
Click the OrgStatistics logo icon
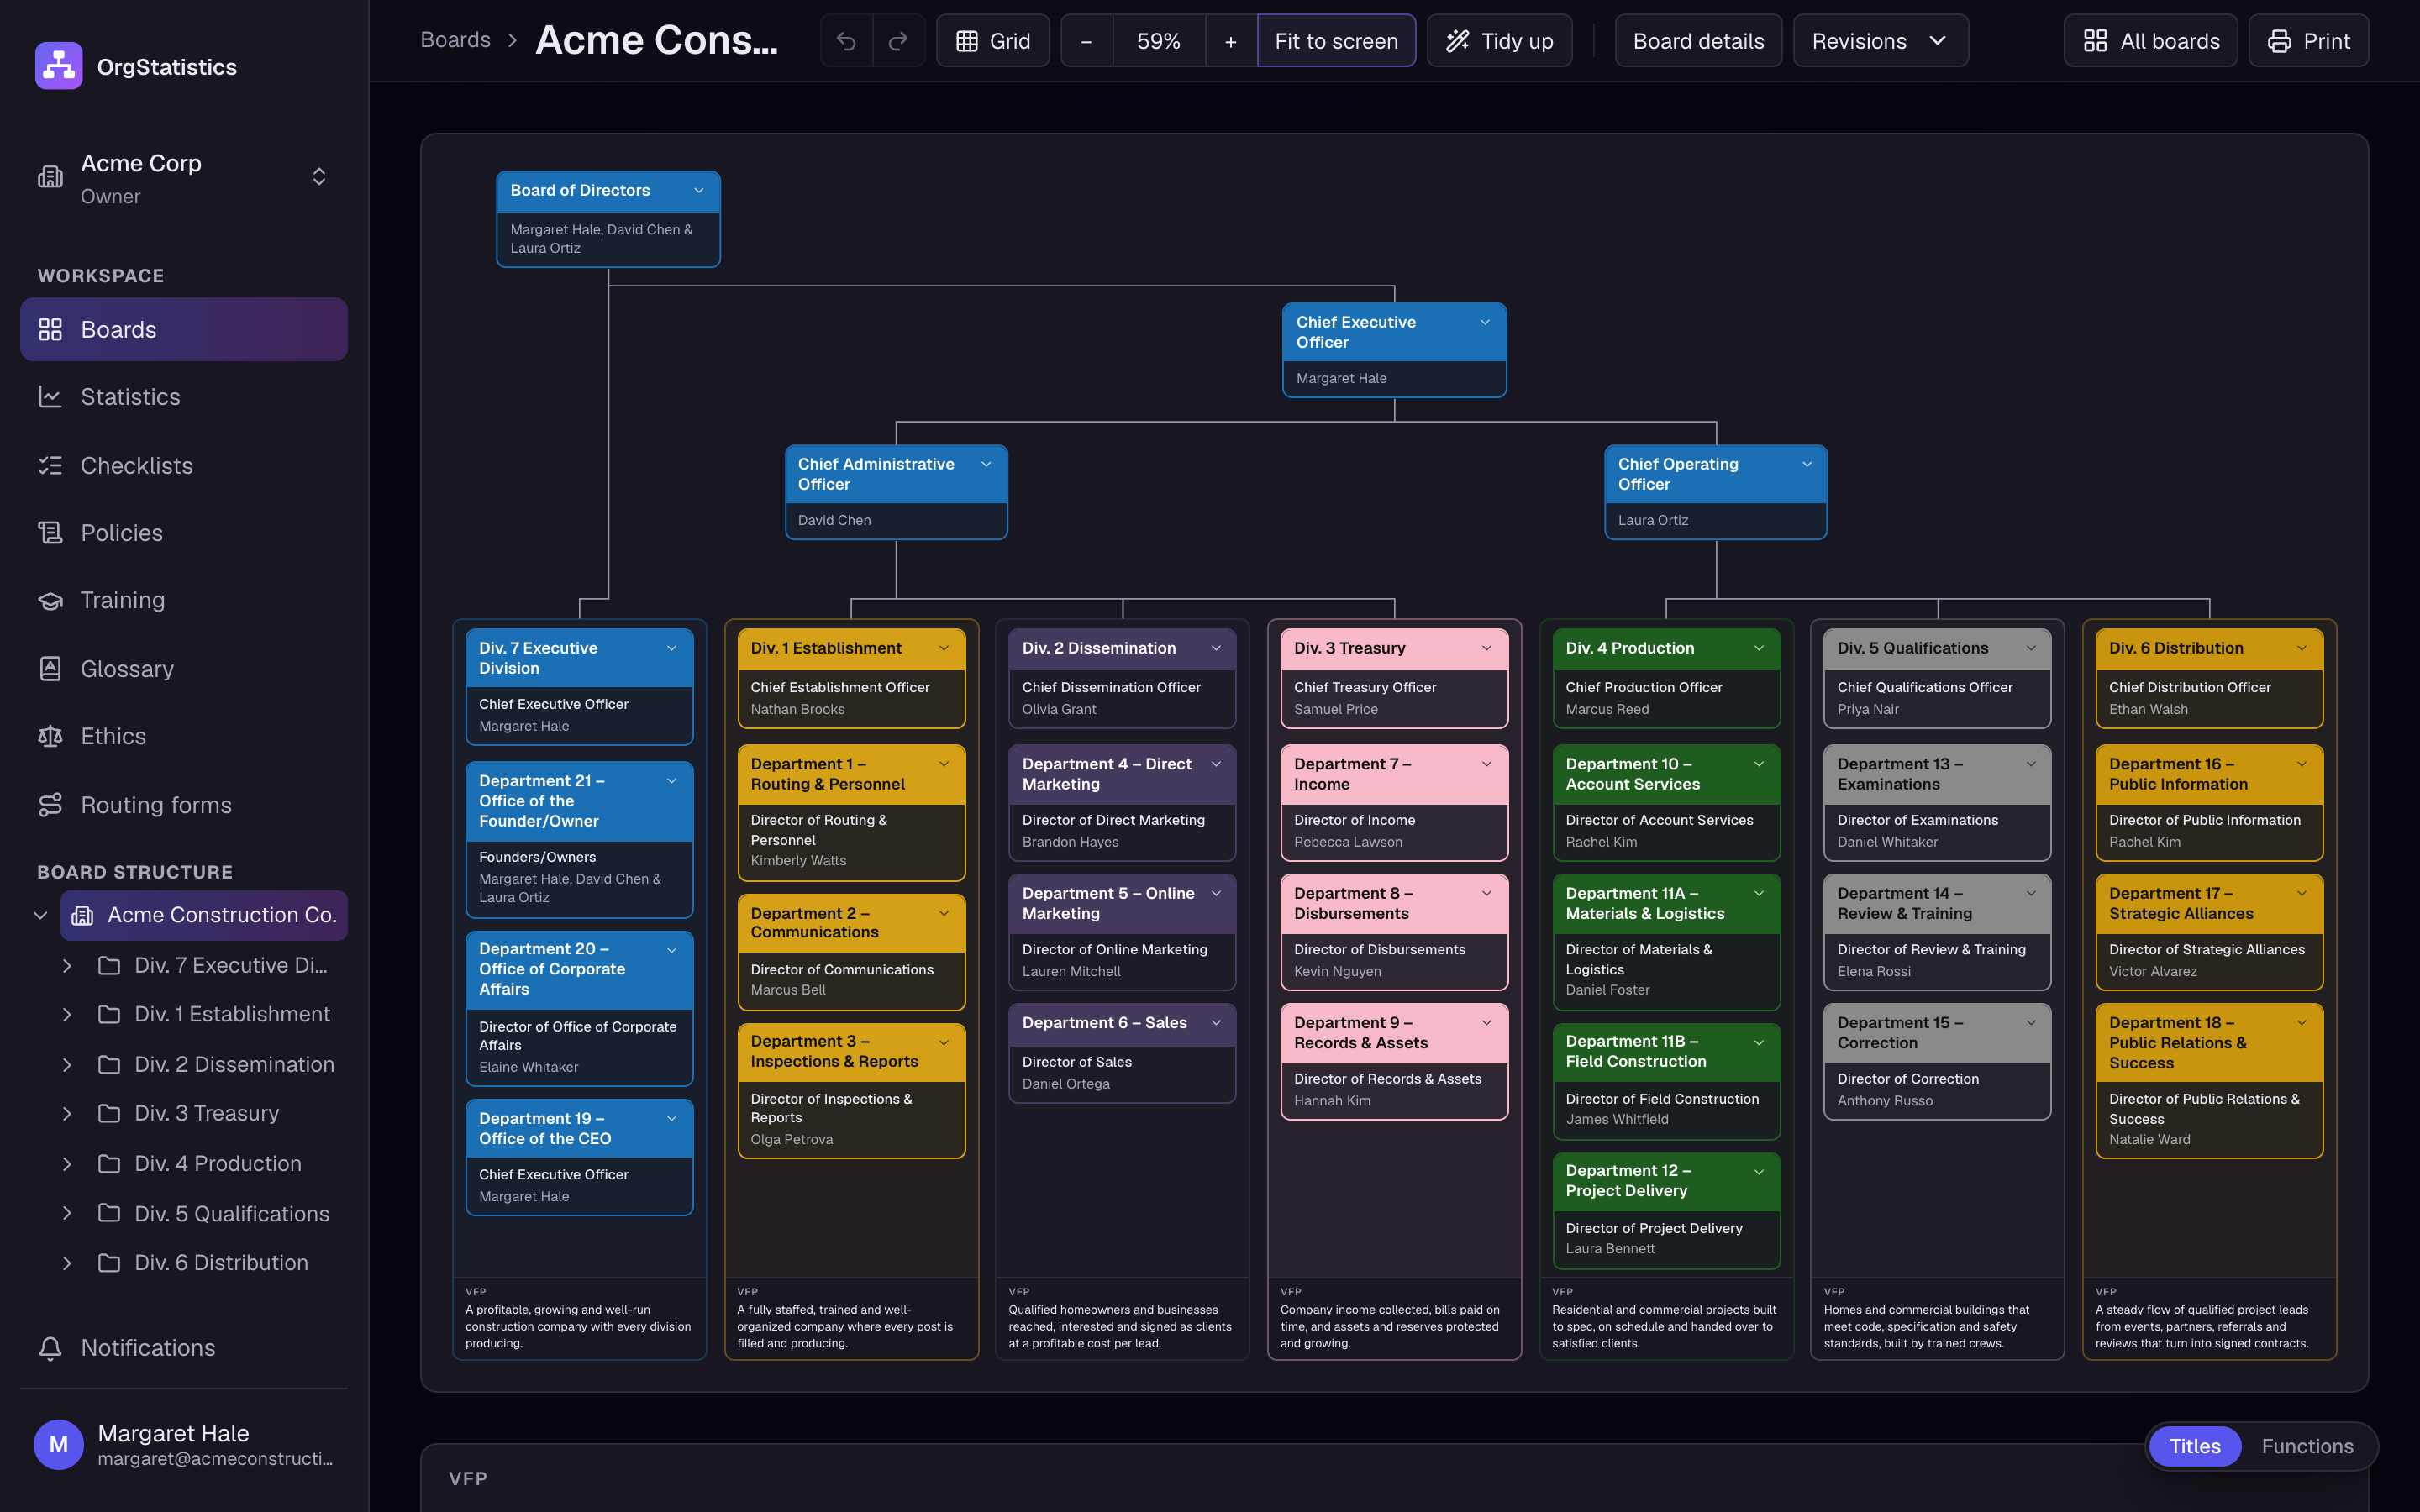point(58,66)
